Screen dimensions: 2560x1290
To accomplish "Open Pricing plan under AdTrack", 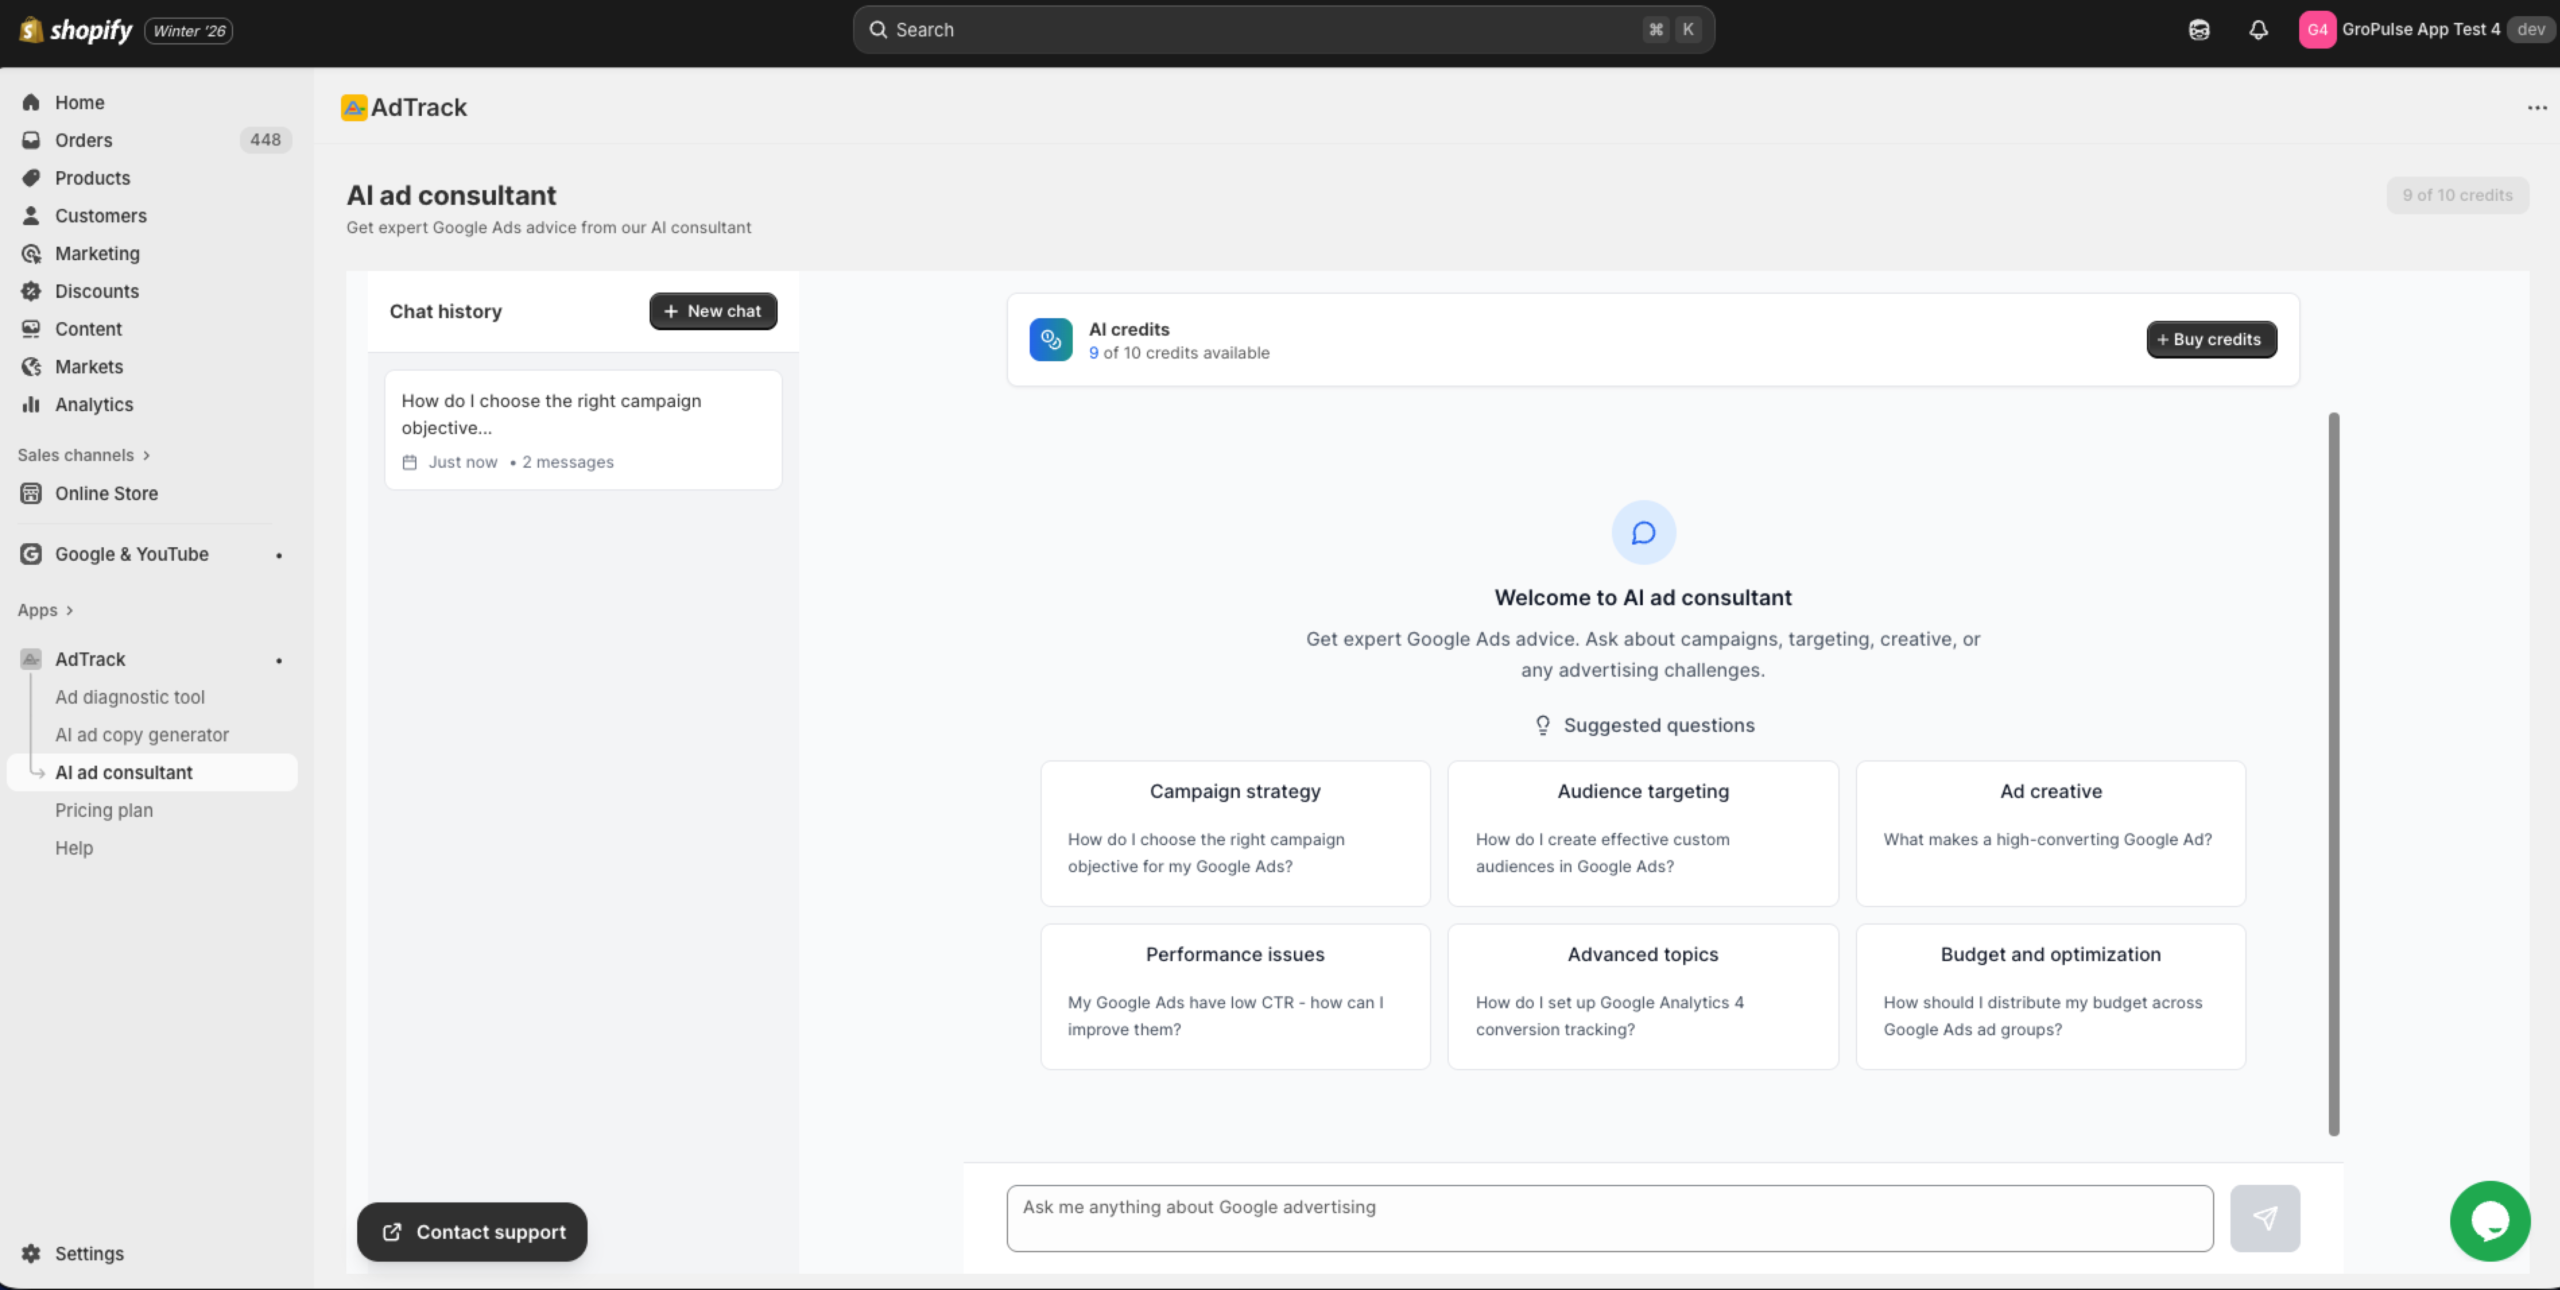I will tap(104, 810).
